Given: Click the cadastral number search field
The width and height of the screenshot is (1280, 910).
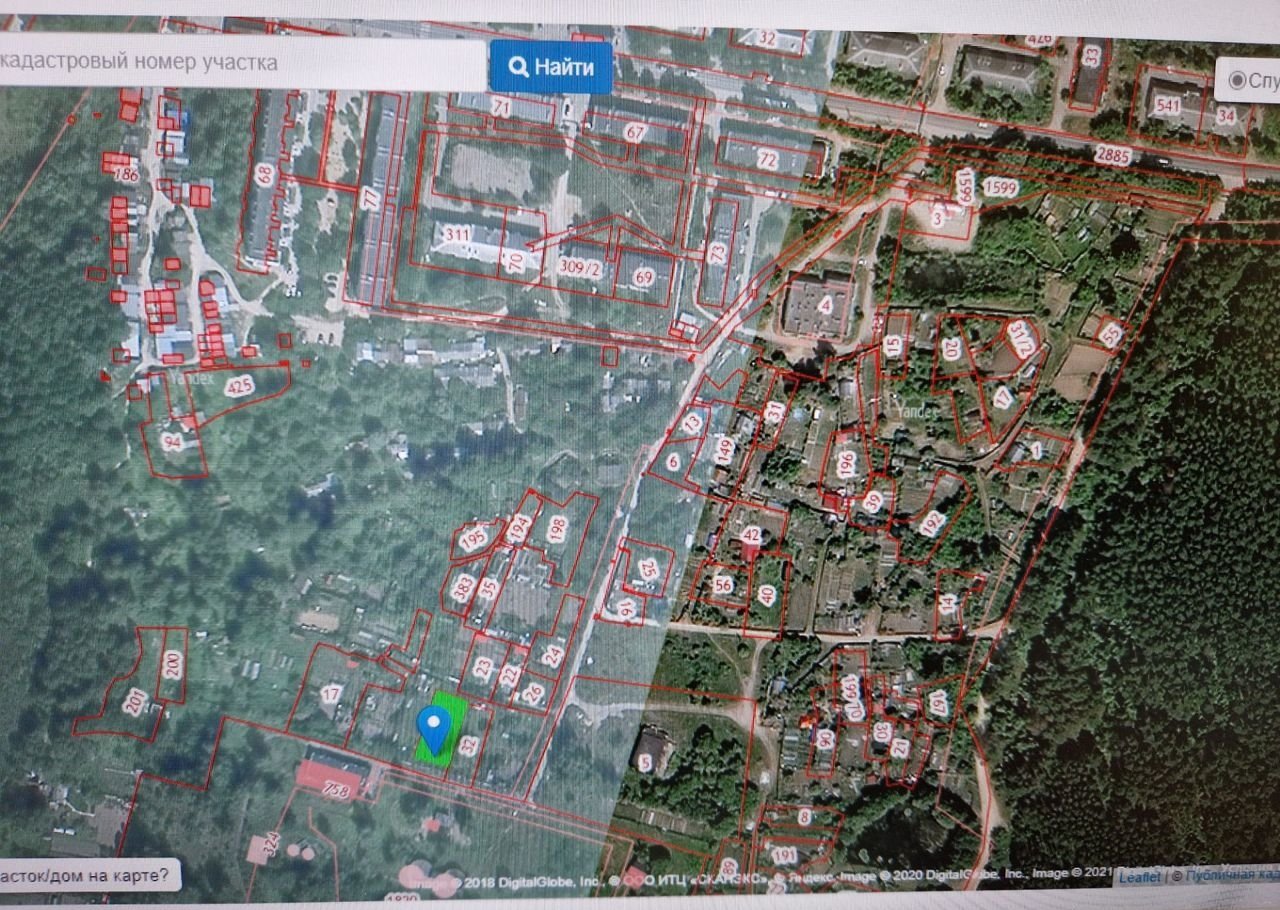Looking at the screenshot, I should click(240, 64).
